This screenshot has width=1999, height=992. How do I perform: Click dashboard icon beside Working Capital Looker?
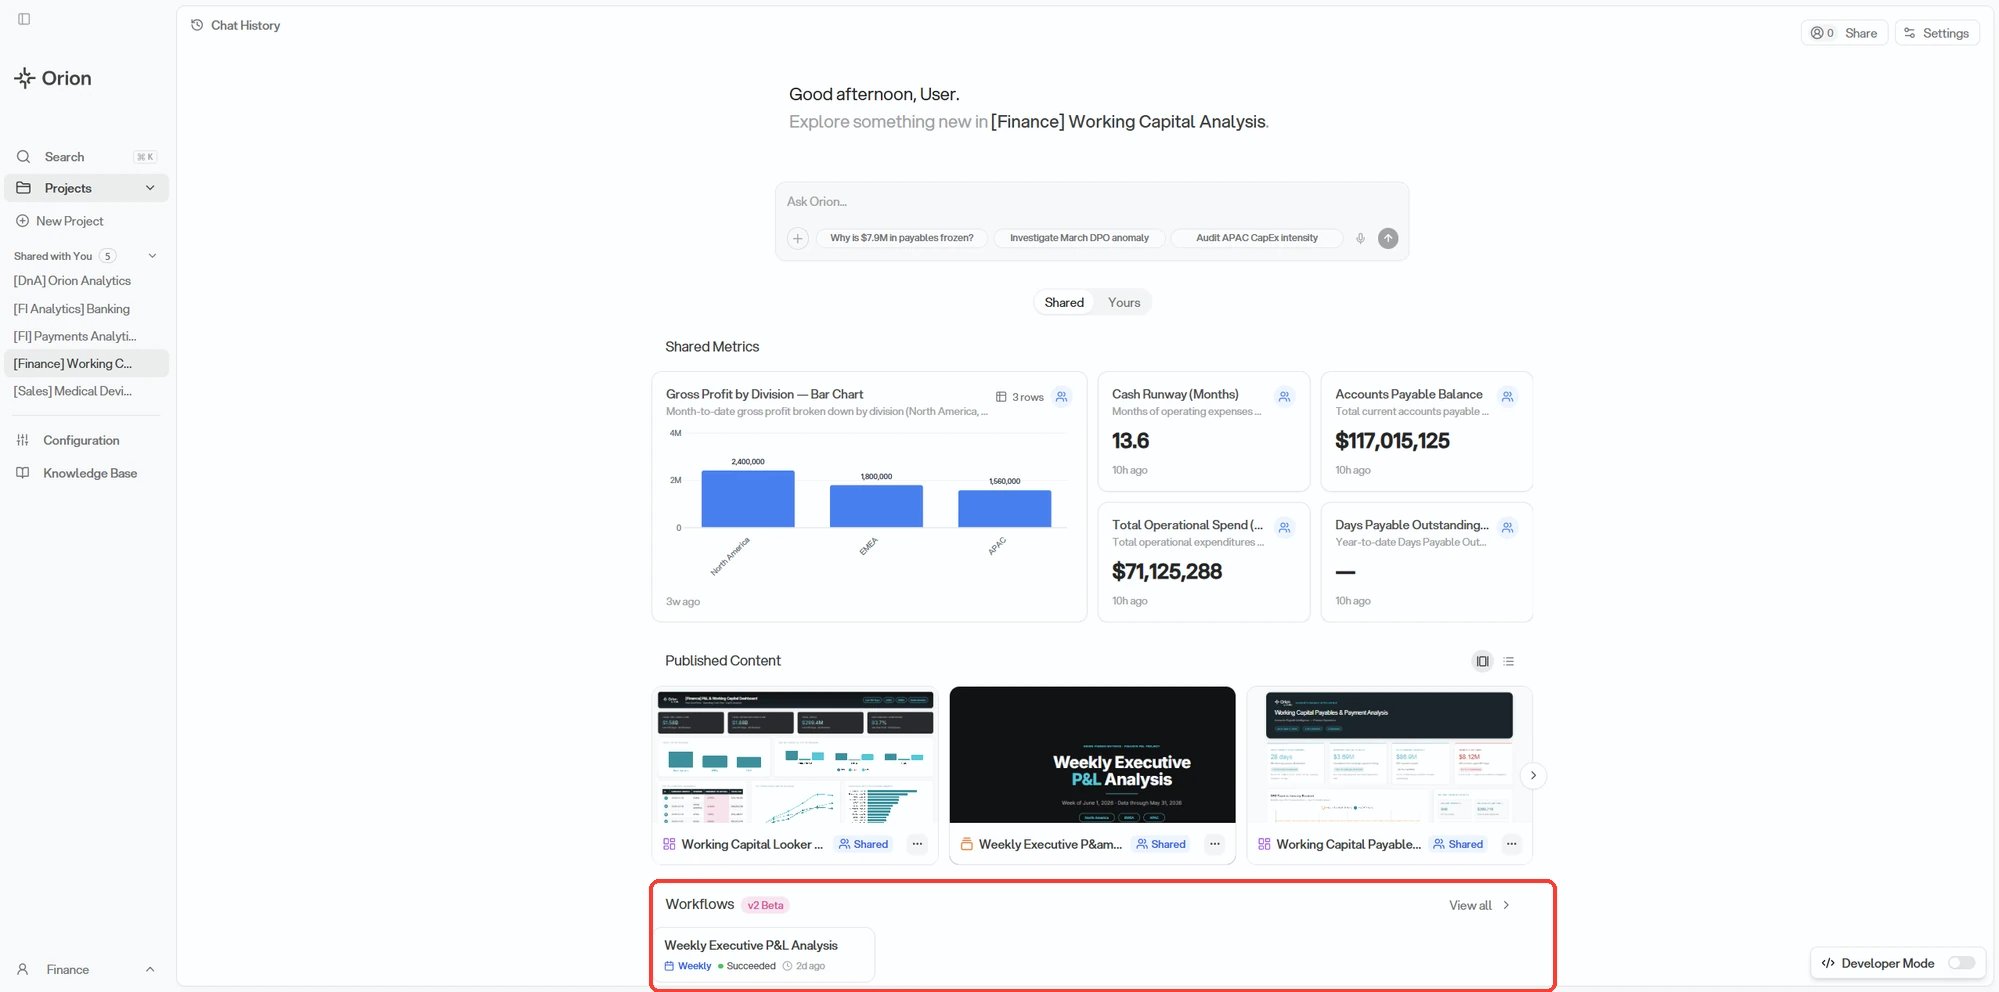point(669,844)
